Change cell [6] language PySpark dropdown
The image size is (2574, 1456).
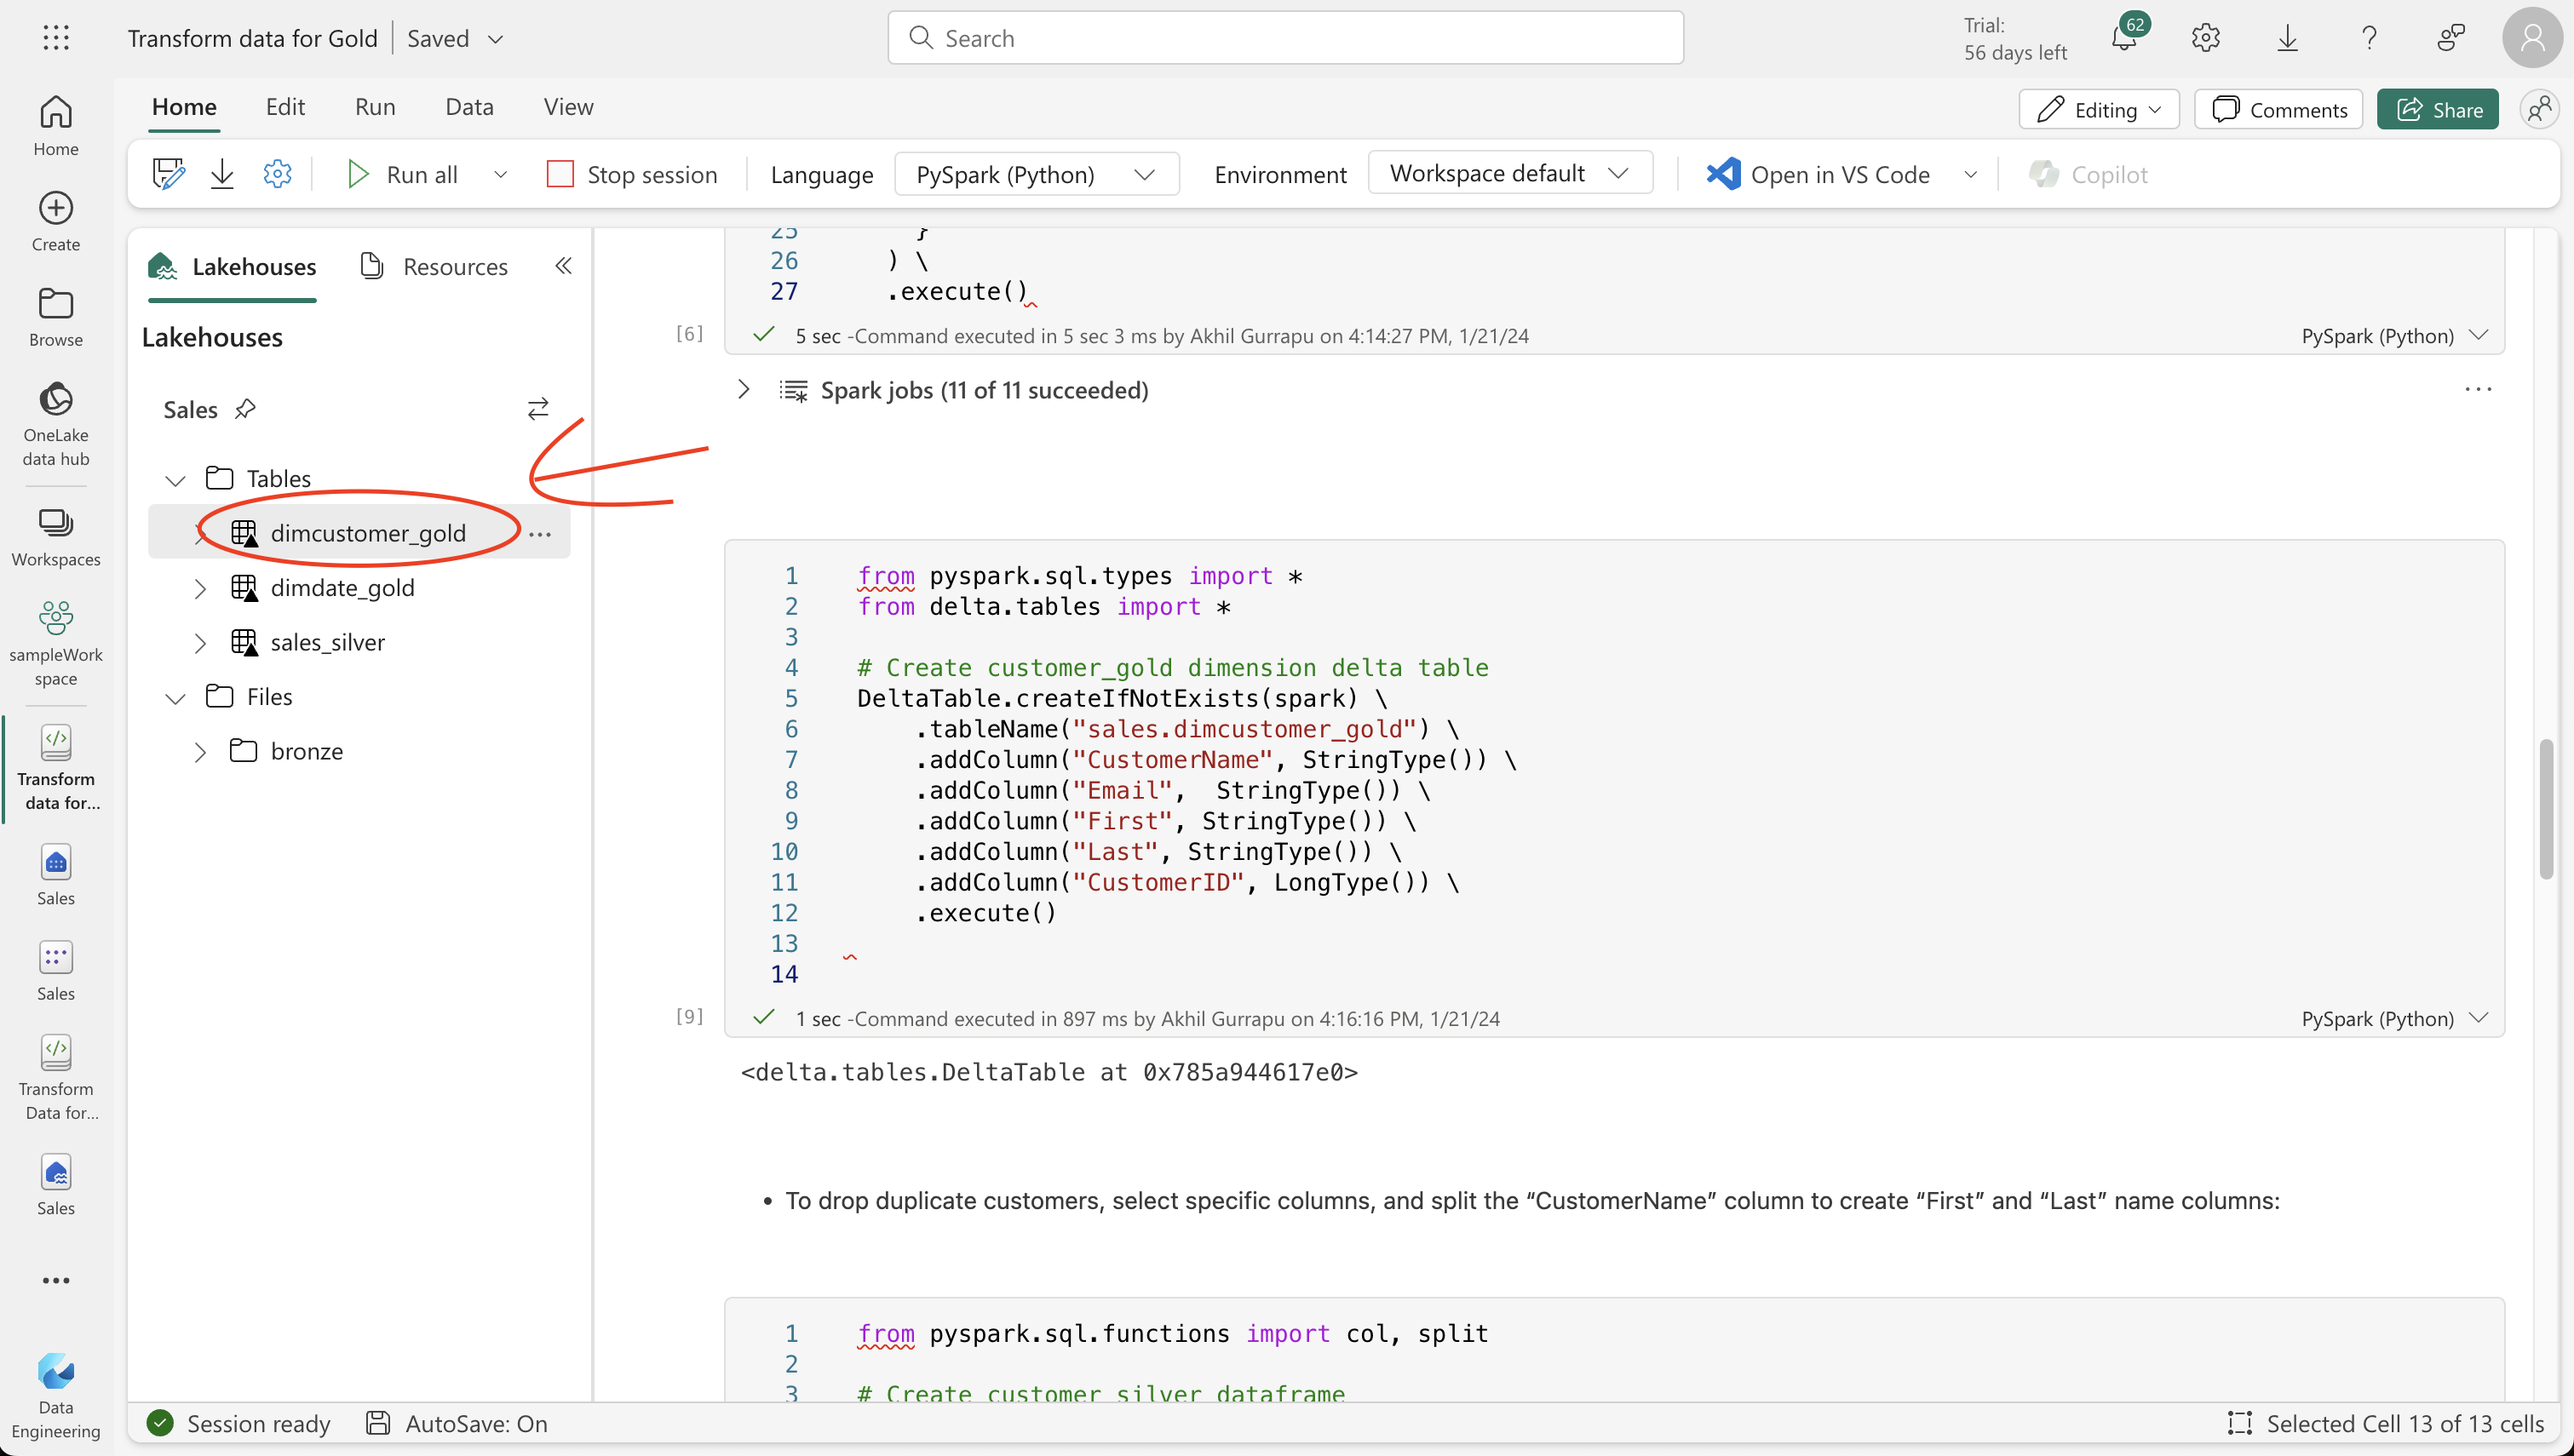tap(2394, 335)
